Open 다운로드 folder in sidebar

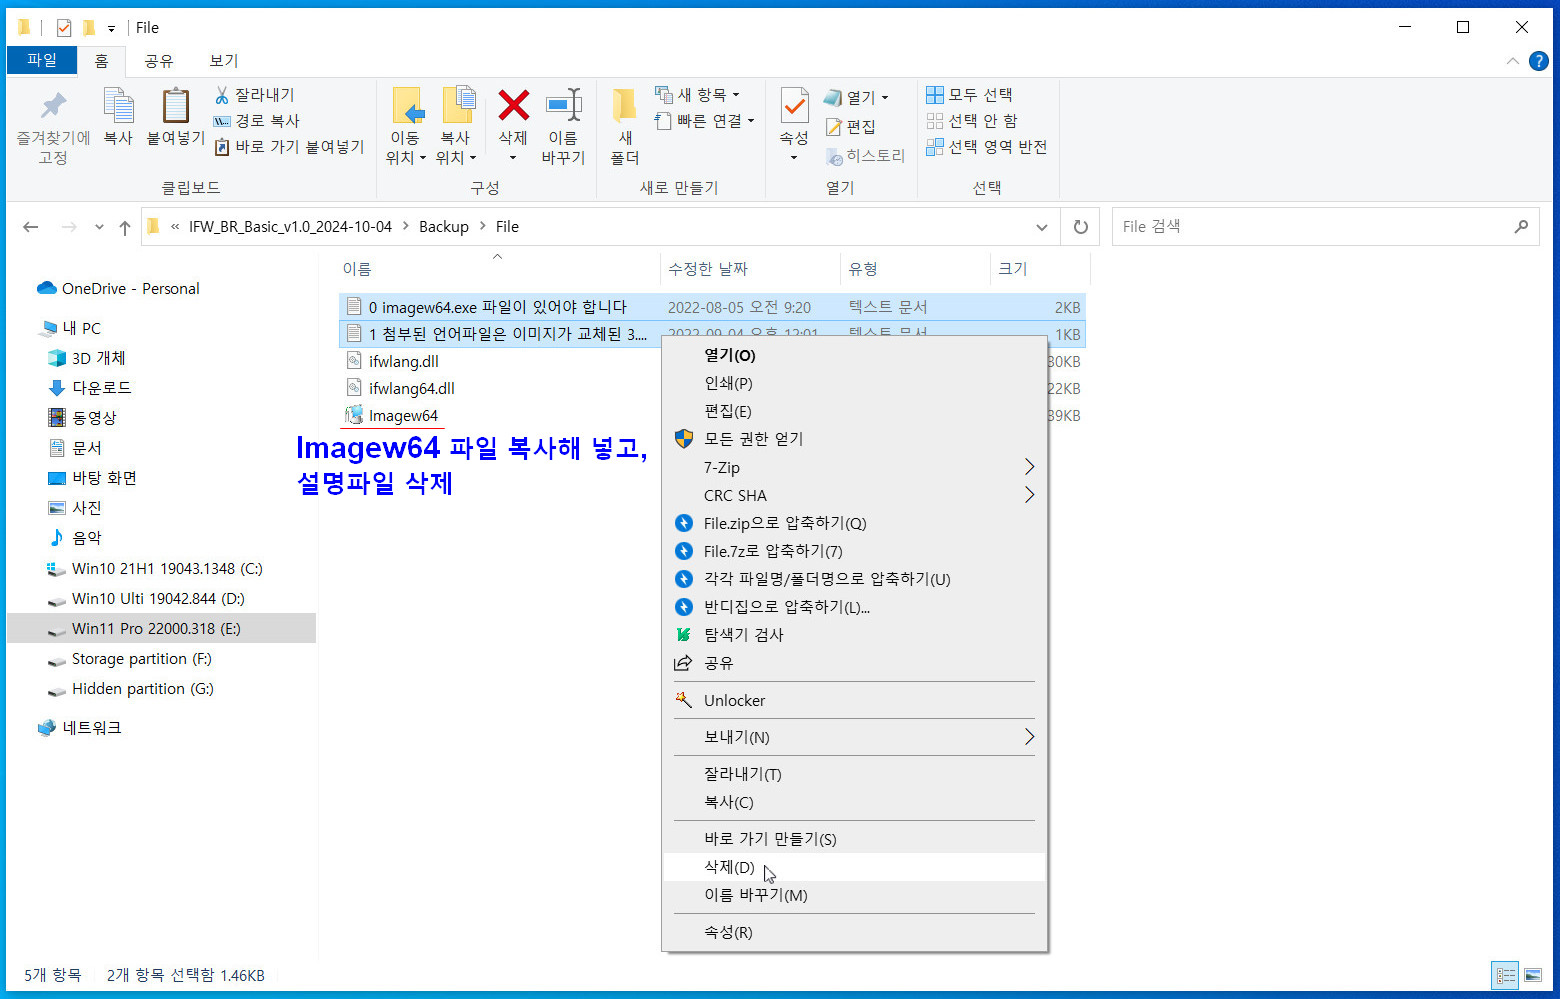click(101, 388)
